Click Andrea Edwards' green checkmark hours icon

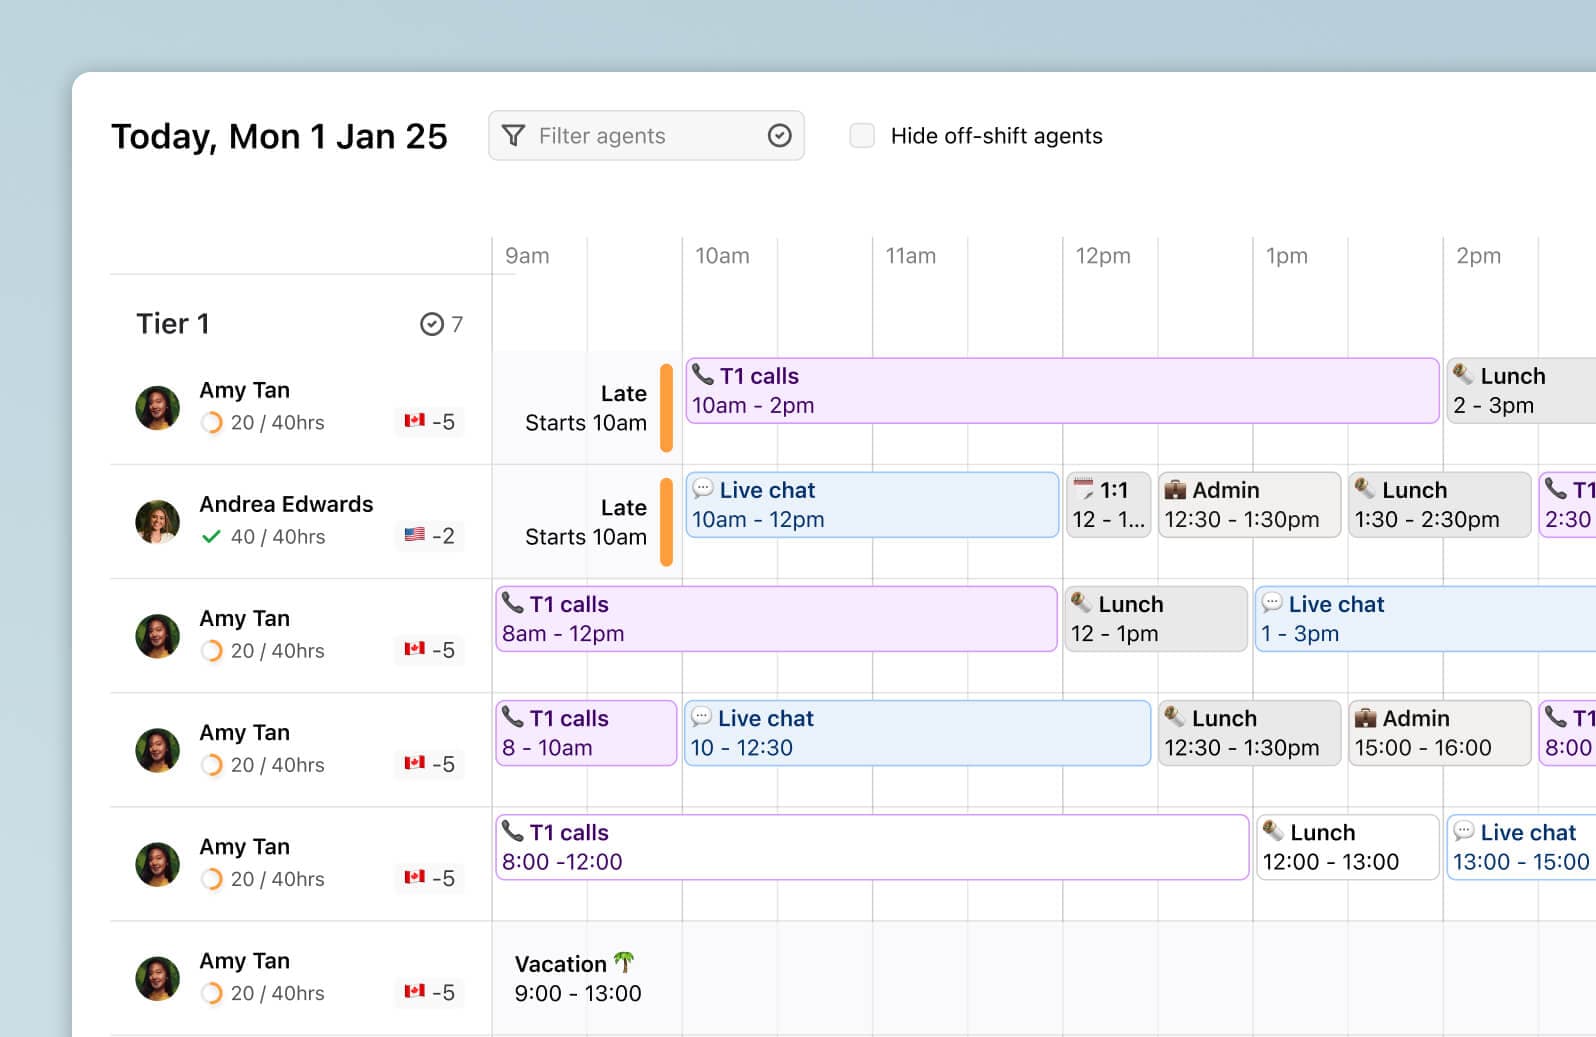[x=211, y=537]
